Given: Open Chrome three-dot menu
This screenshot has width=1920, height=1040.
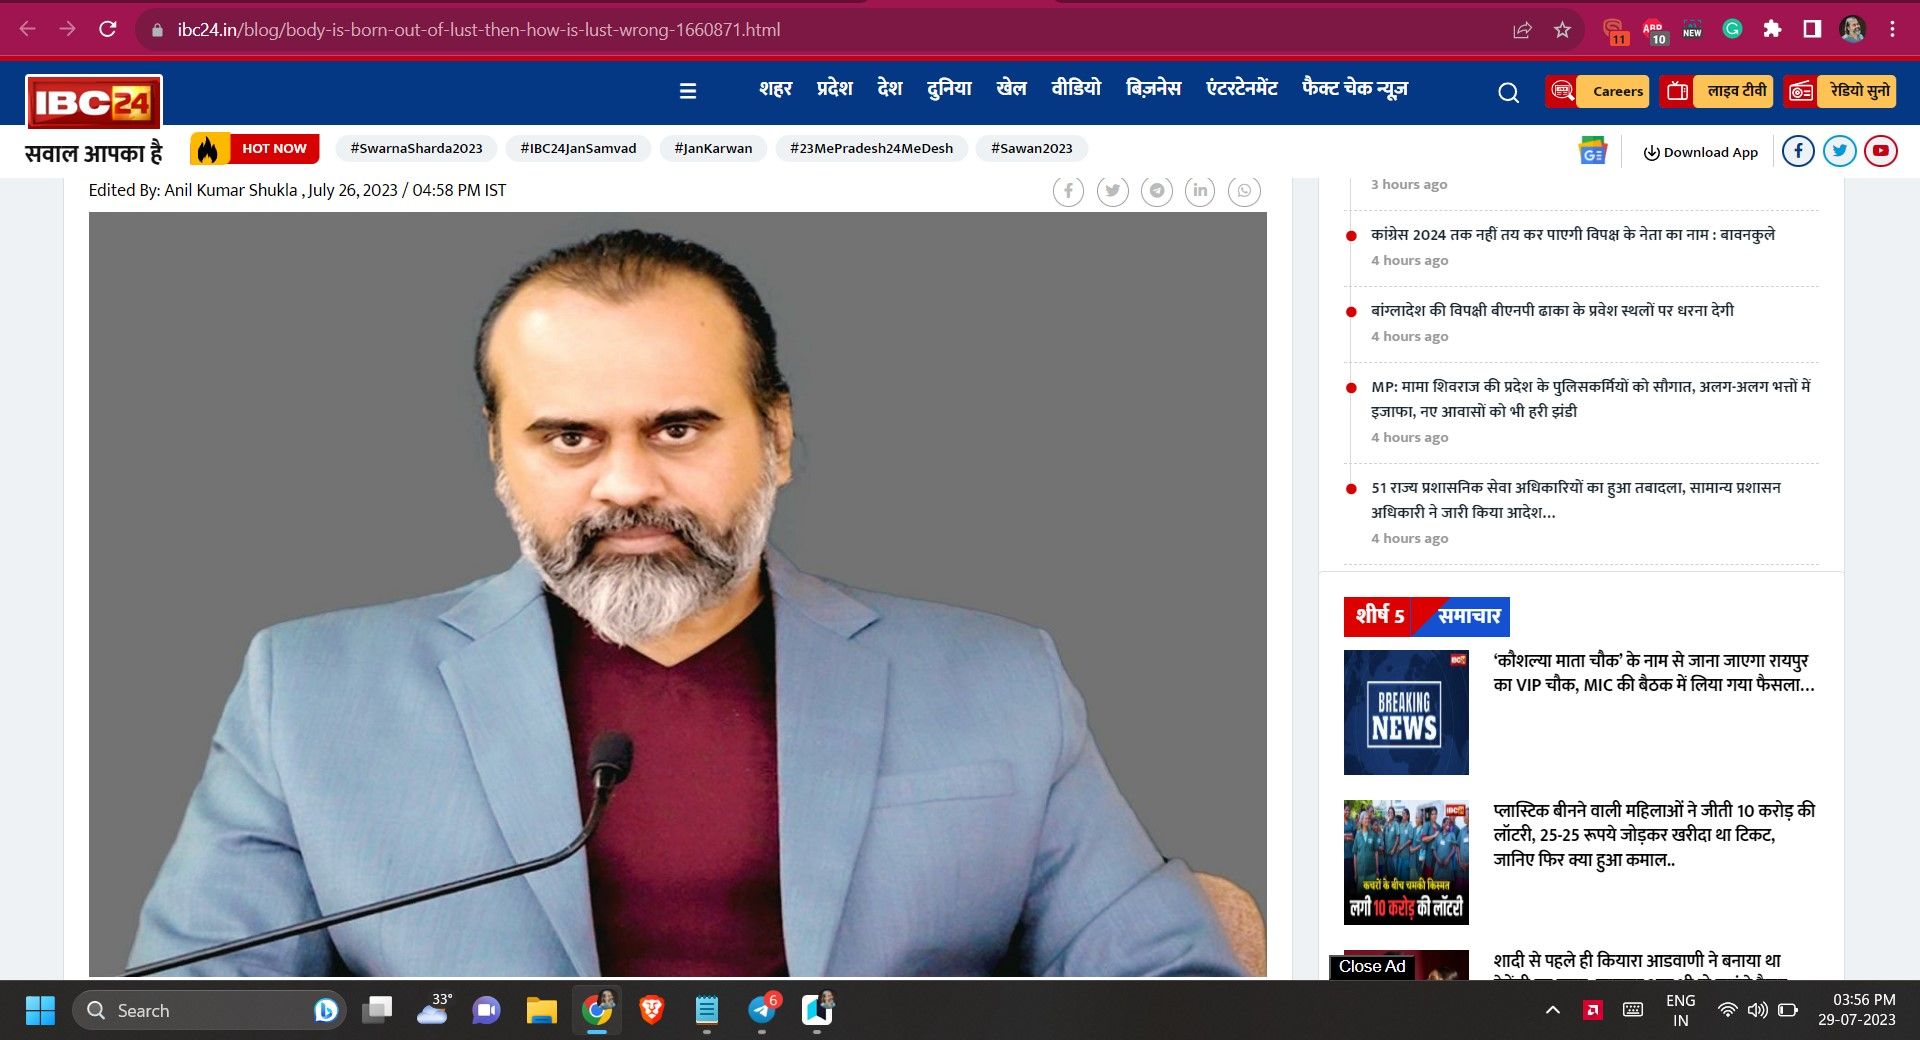Looking at the screenshot, I should tap(1892, 30).
